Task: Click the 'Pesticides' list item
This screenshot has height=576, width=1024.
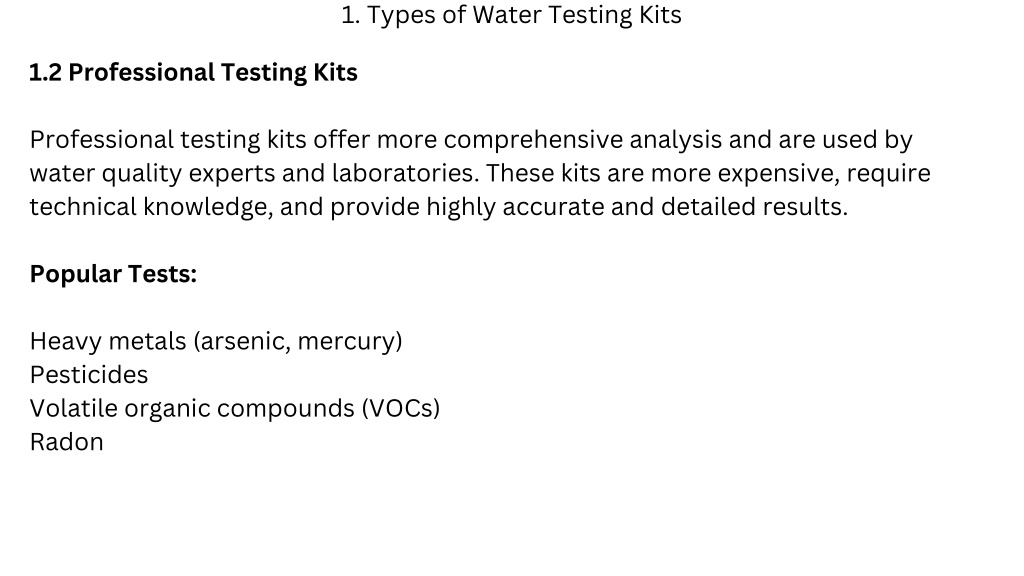Action: 89,375
